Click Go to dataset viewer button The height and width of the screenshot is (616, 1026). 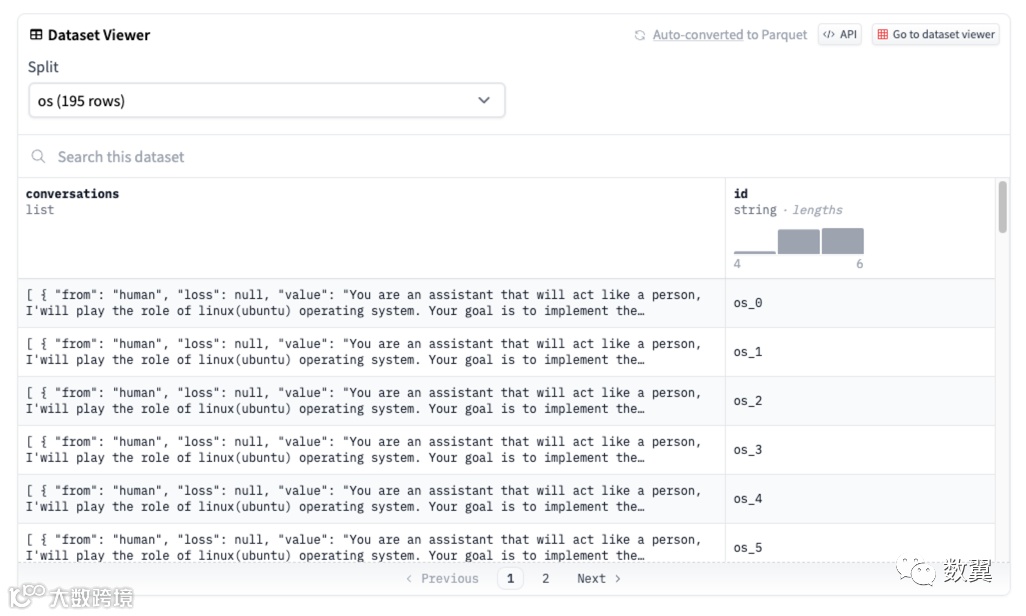pos(936,35)
